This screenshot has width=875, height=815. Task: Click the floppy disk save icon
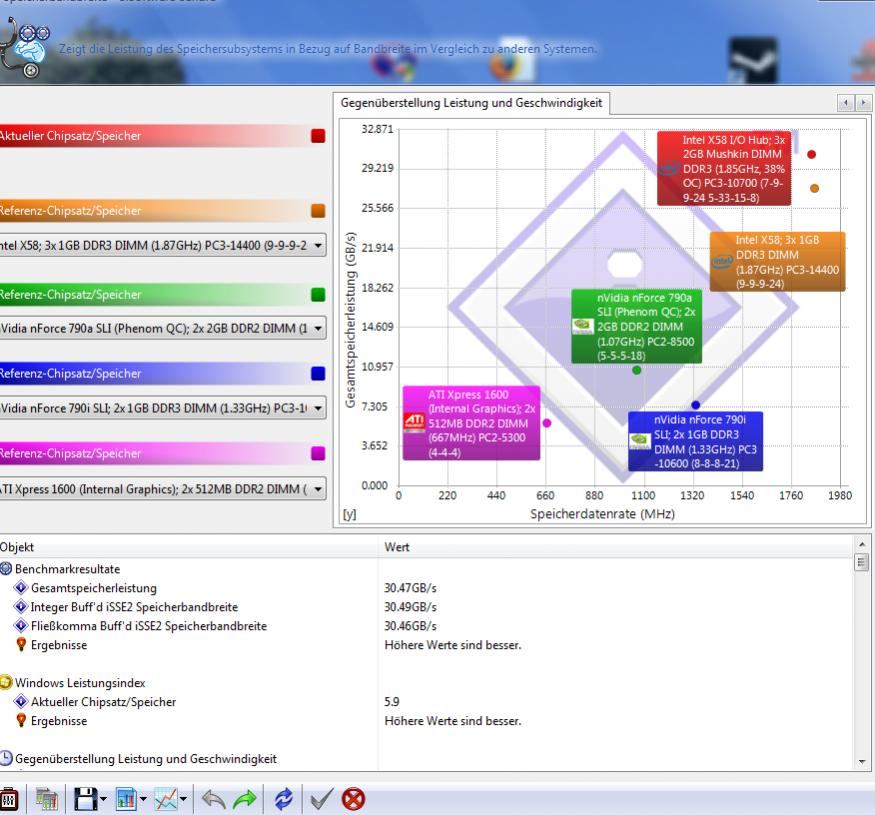point(86,799)
